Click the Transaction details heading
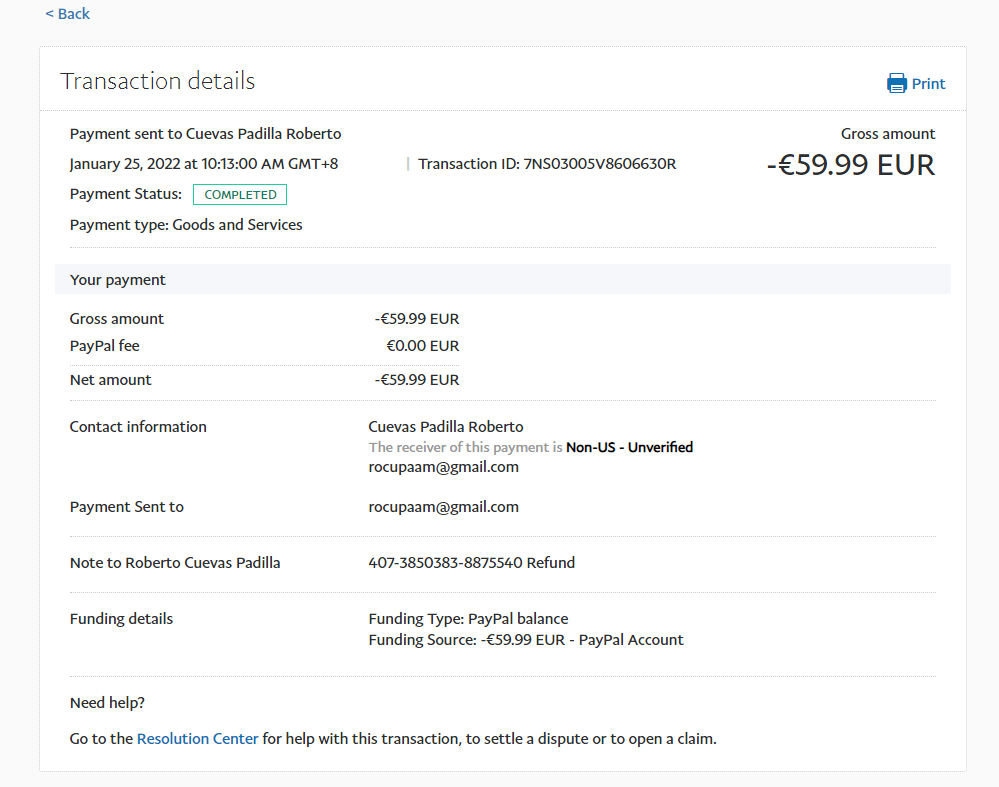 click(x=158, y=81)
